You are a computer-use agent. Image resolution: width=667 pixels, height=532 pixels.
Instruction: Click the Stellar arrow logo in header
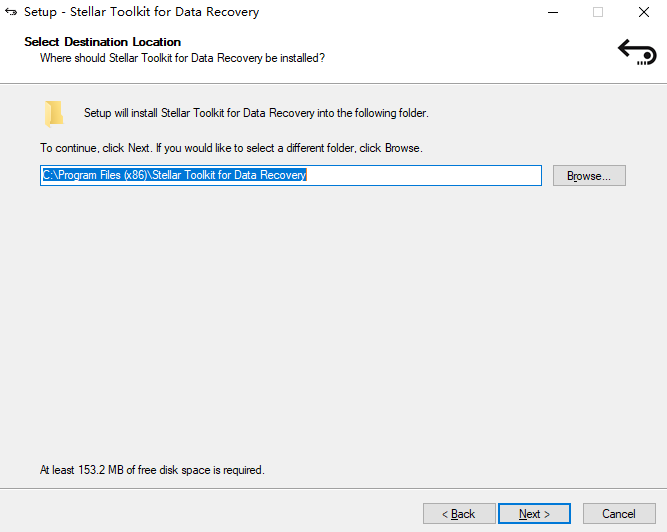coord(636,50)
